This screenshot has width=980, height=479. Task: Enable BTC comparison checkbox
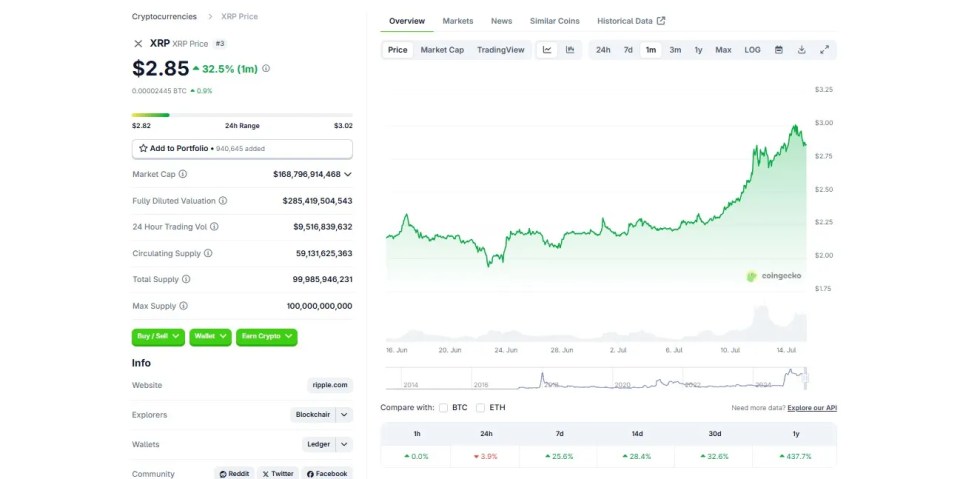[x=443, y=408]
